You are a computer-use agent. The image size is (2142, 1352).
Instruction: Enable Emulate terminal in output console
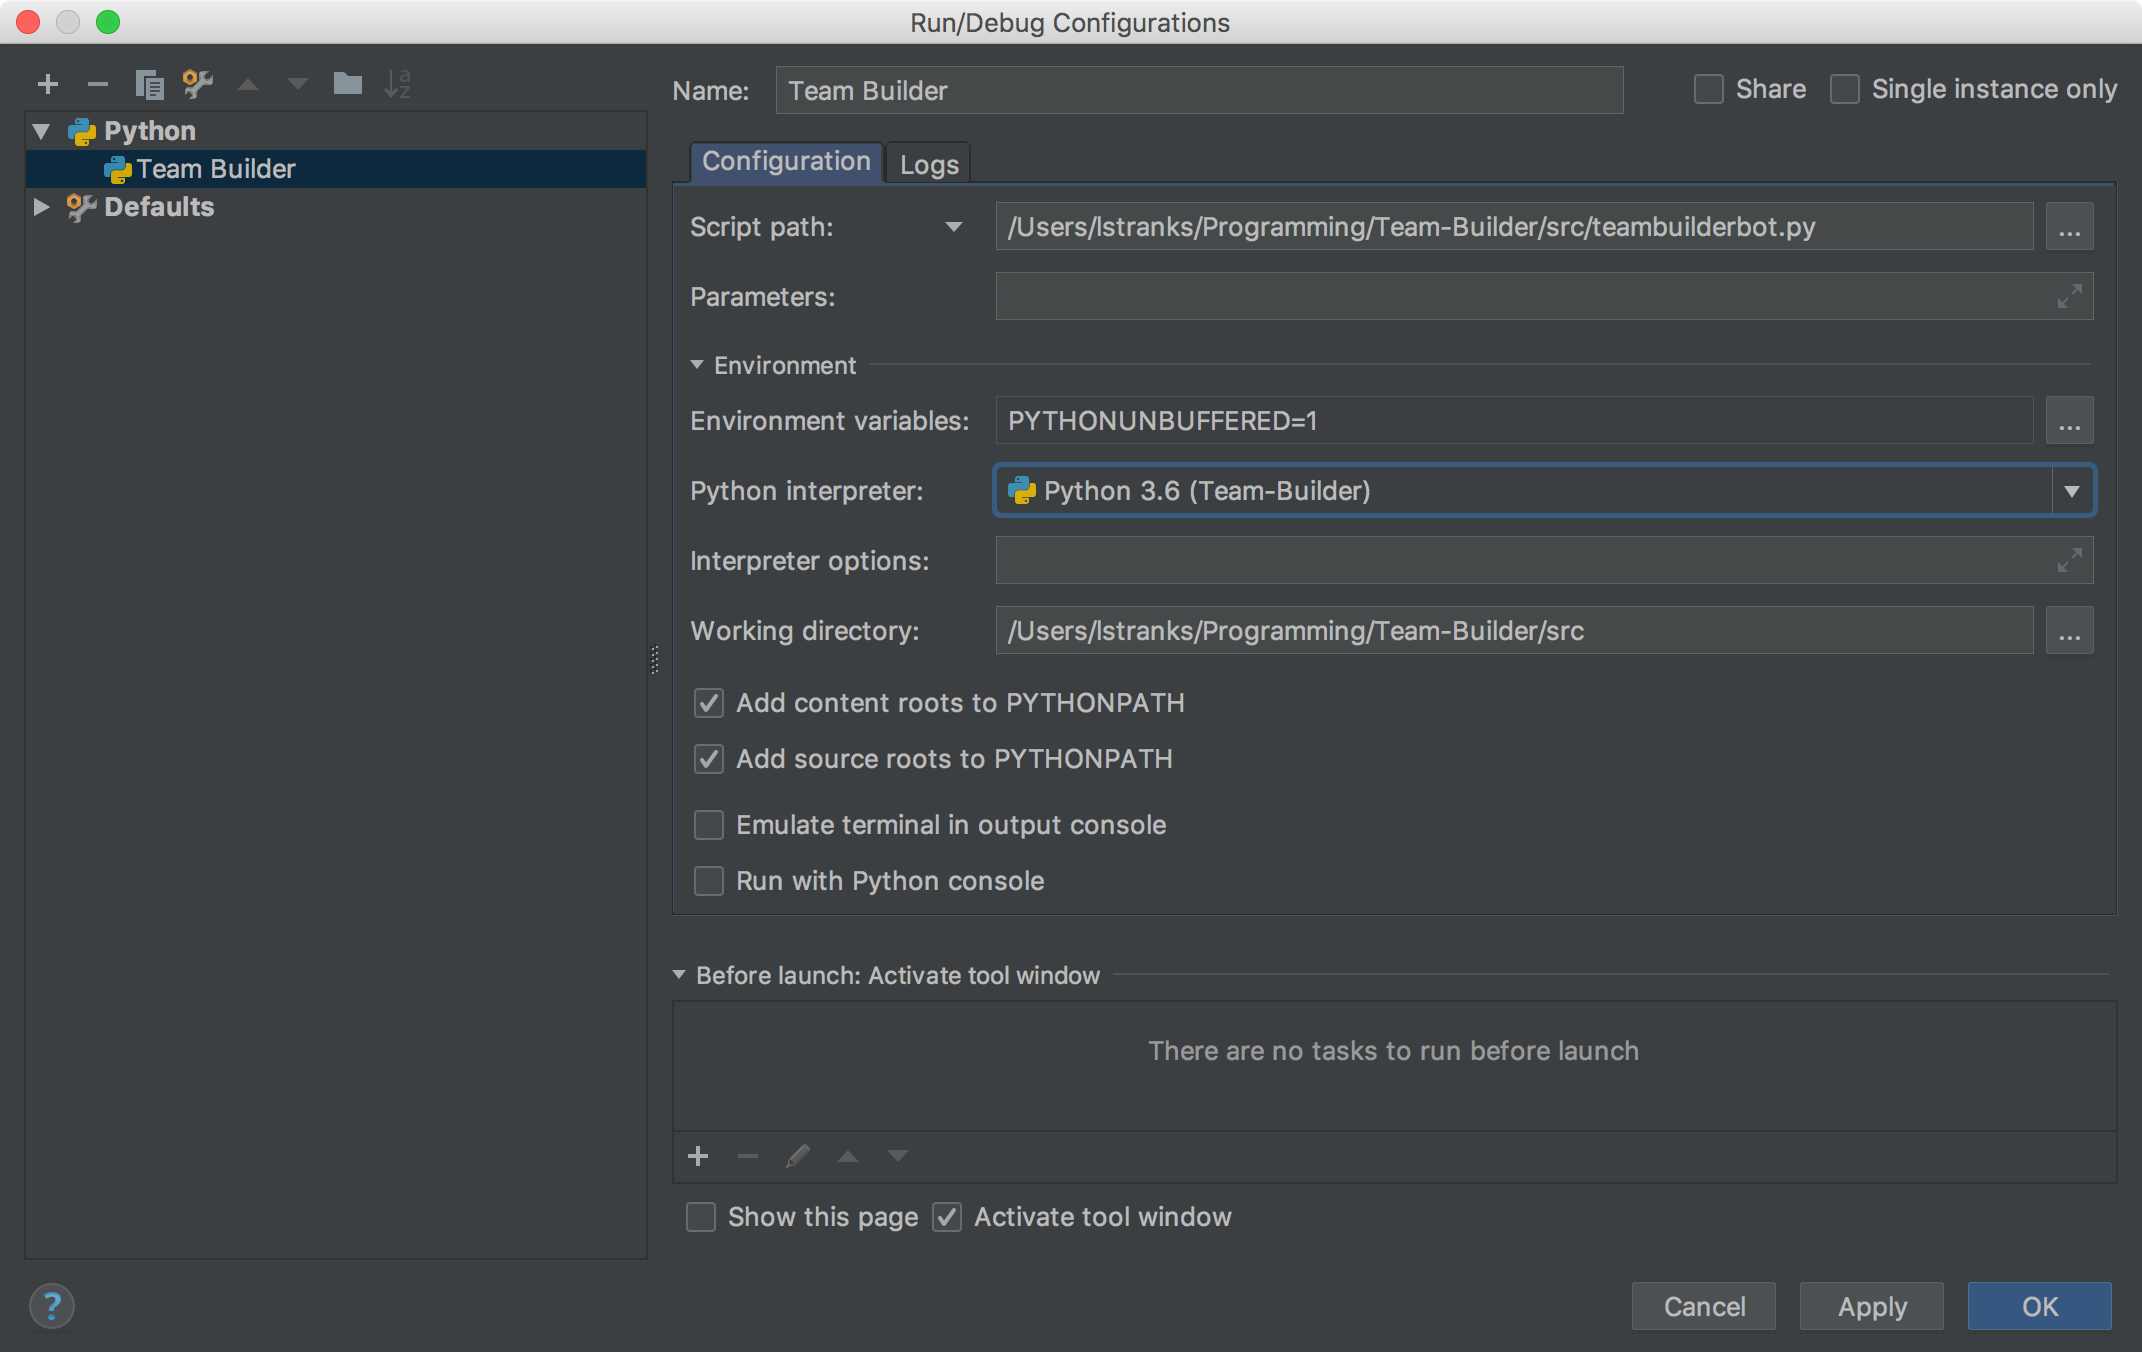(709, 825)
